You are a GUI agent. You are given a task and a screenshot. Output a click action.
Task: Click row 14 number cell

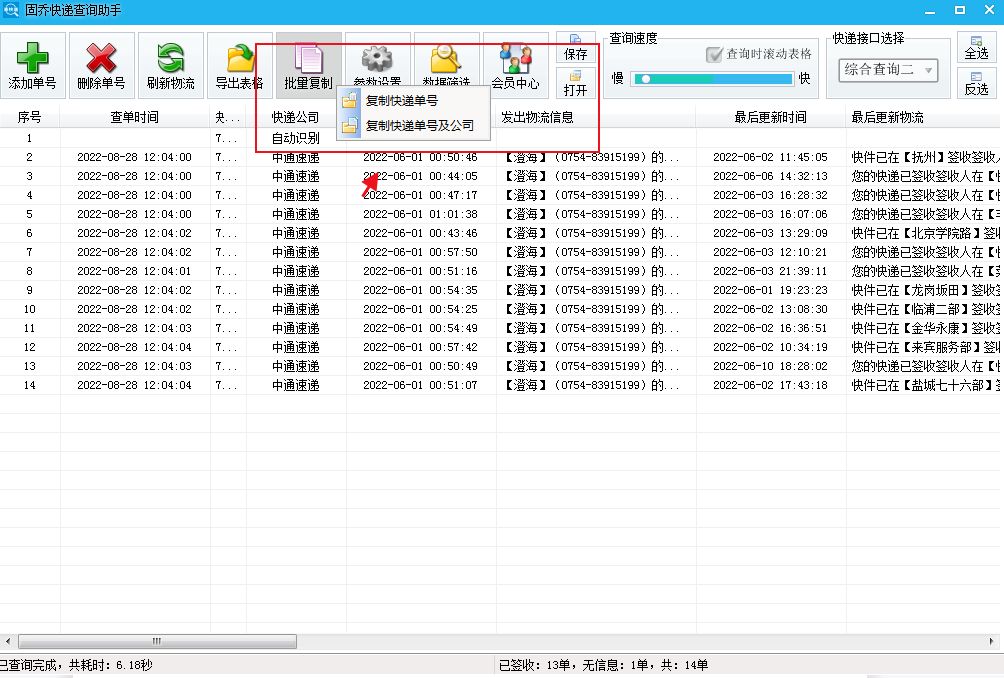[x=29, y=385]
